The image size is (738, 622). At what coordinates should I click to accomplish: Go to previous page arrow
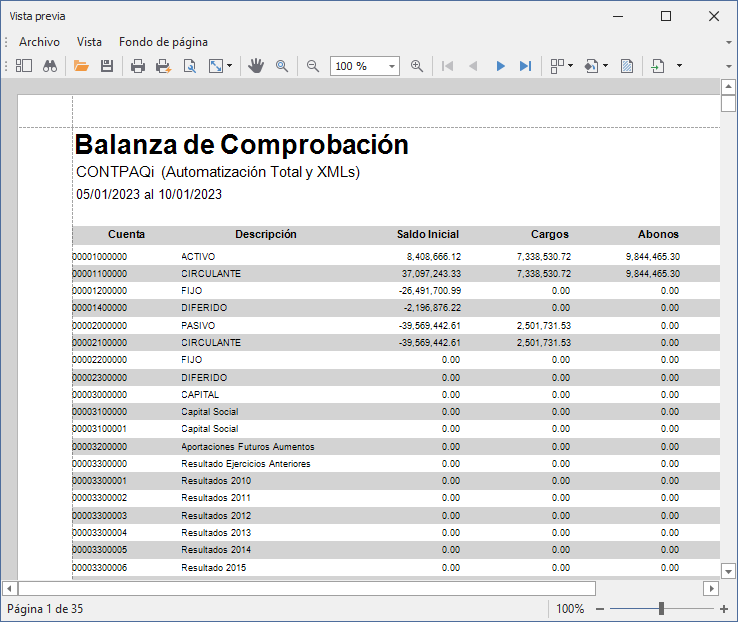click(473, 66)
